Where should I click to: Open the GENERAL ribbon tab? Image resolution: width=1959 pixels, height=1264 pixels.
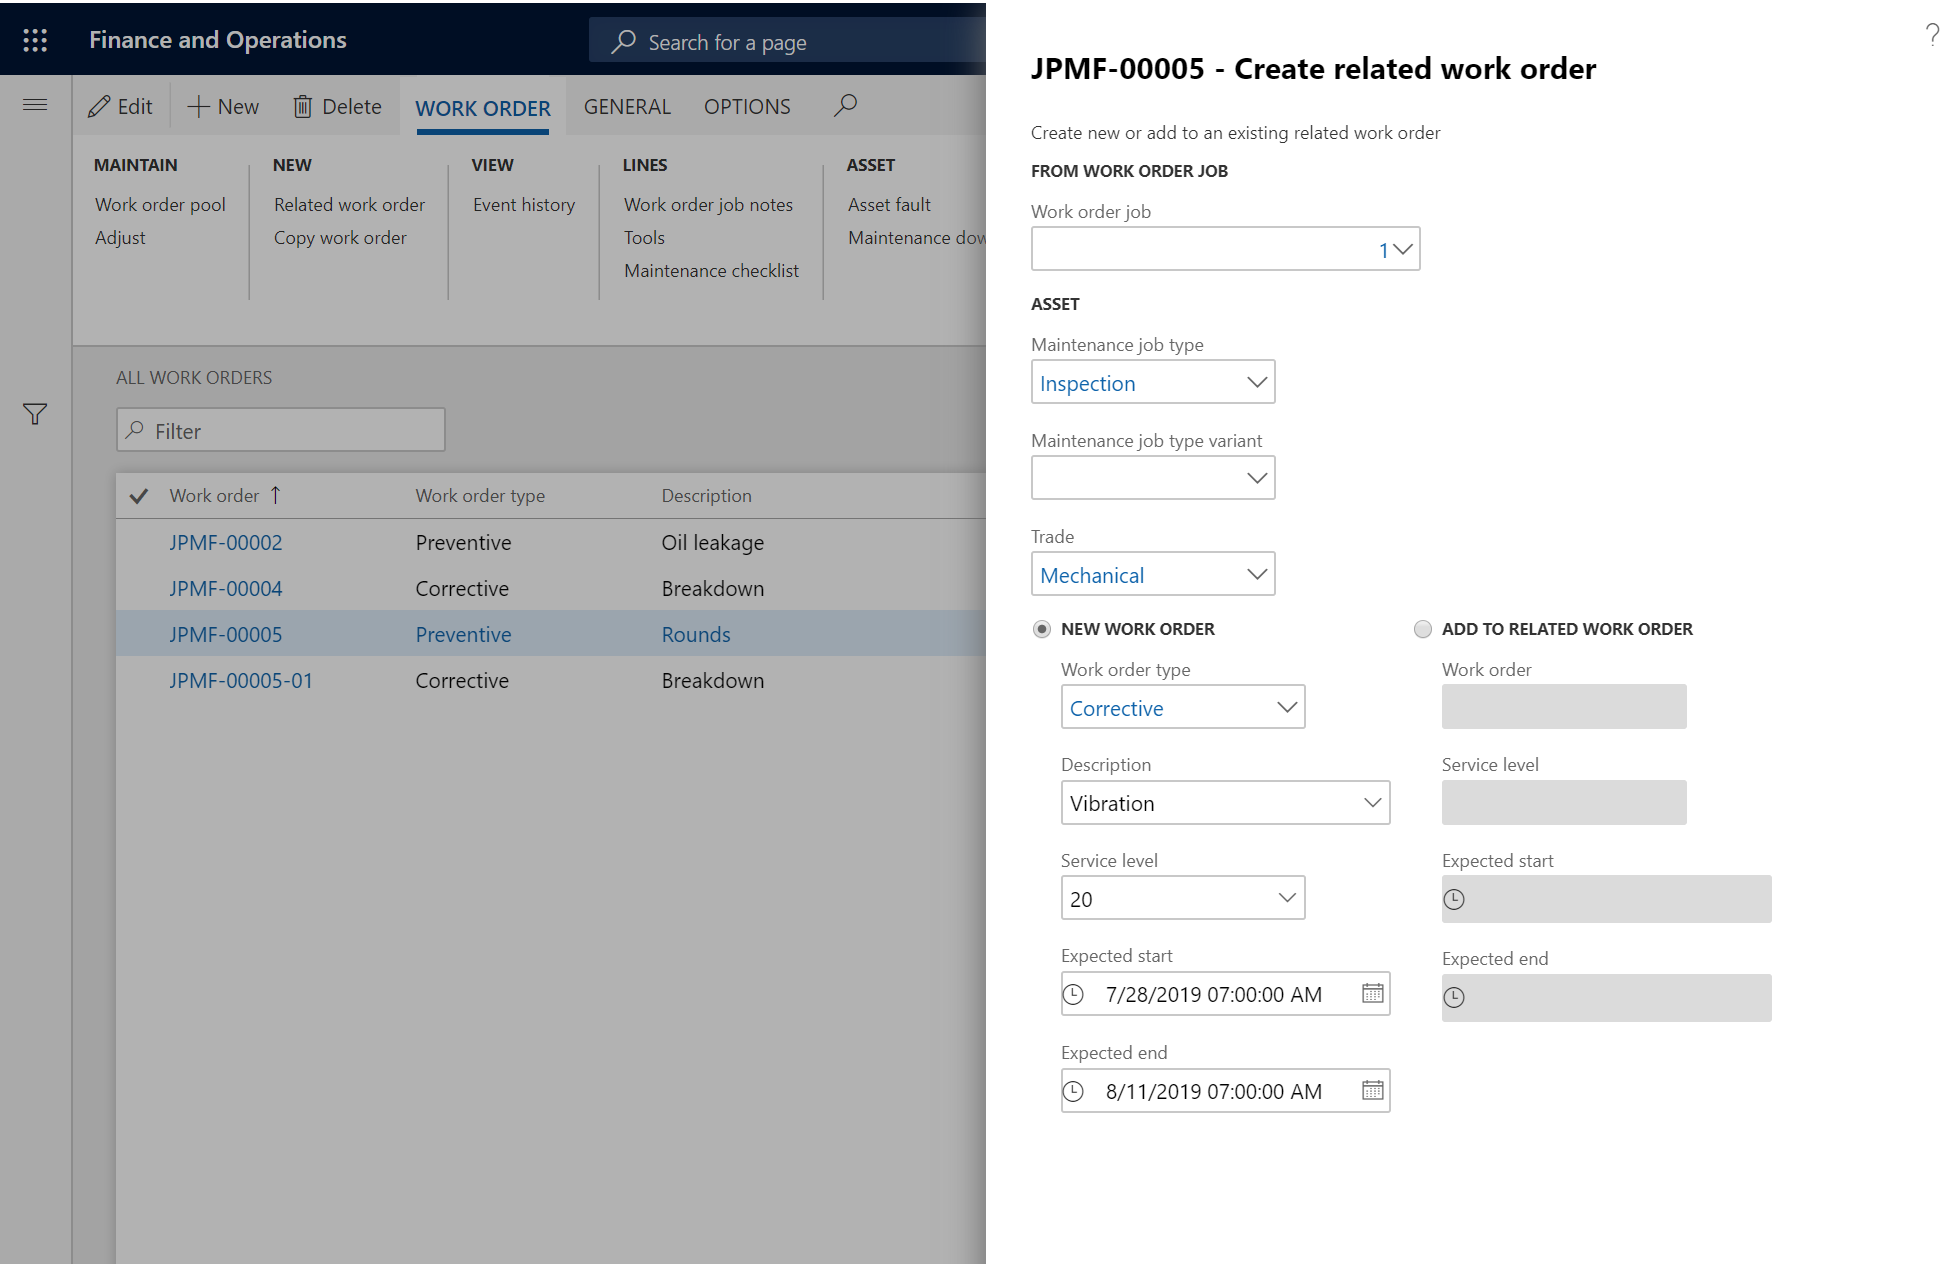point(625,107)
